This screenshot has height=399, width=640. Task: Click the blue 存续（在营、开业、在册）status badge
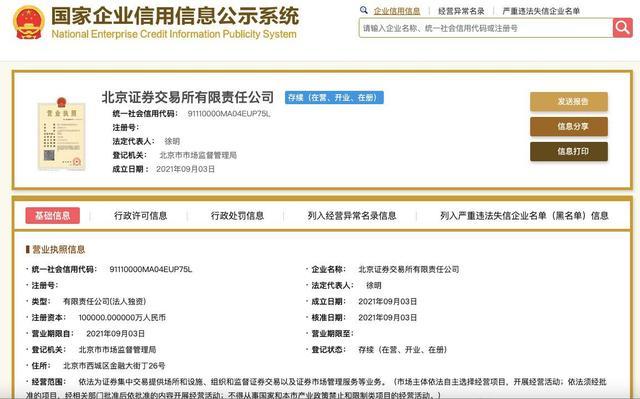coord(334,98)
